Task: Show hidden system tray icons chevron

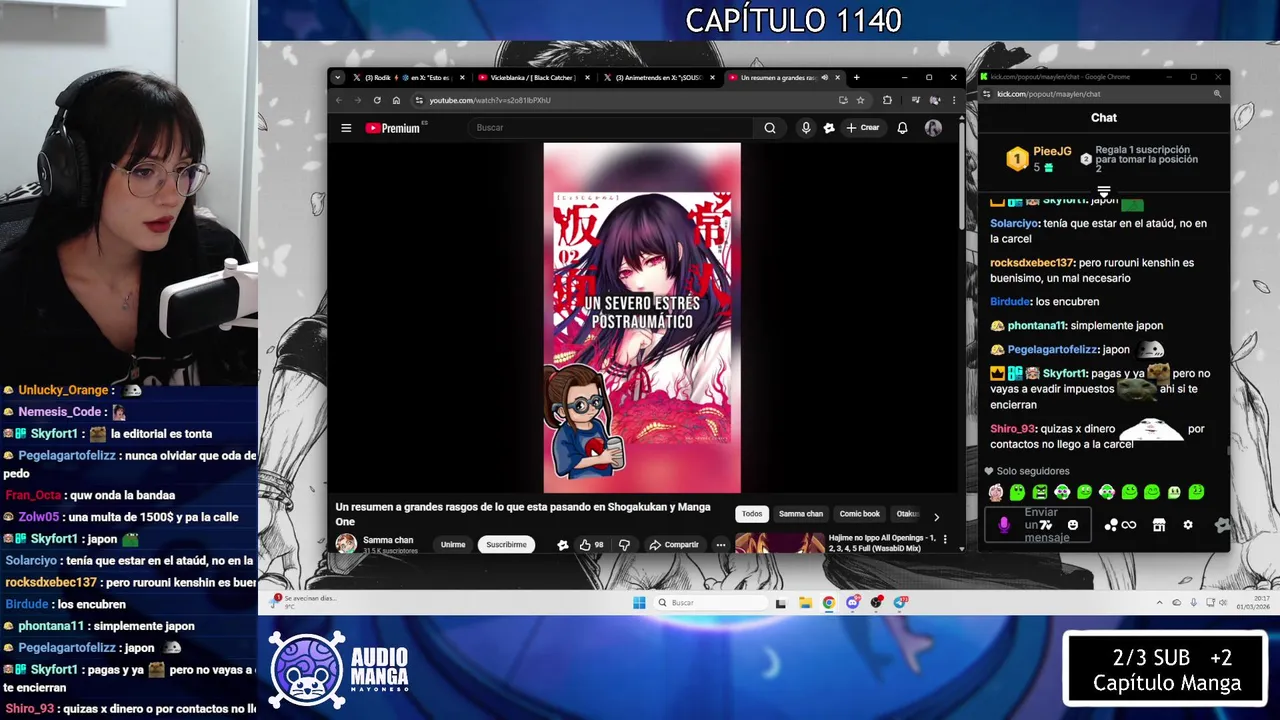Action: 1159,603
